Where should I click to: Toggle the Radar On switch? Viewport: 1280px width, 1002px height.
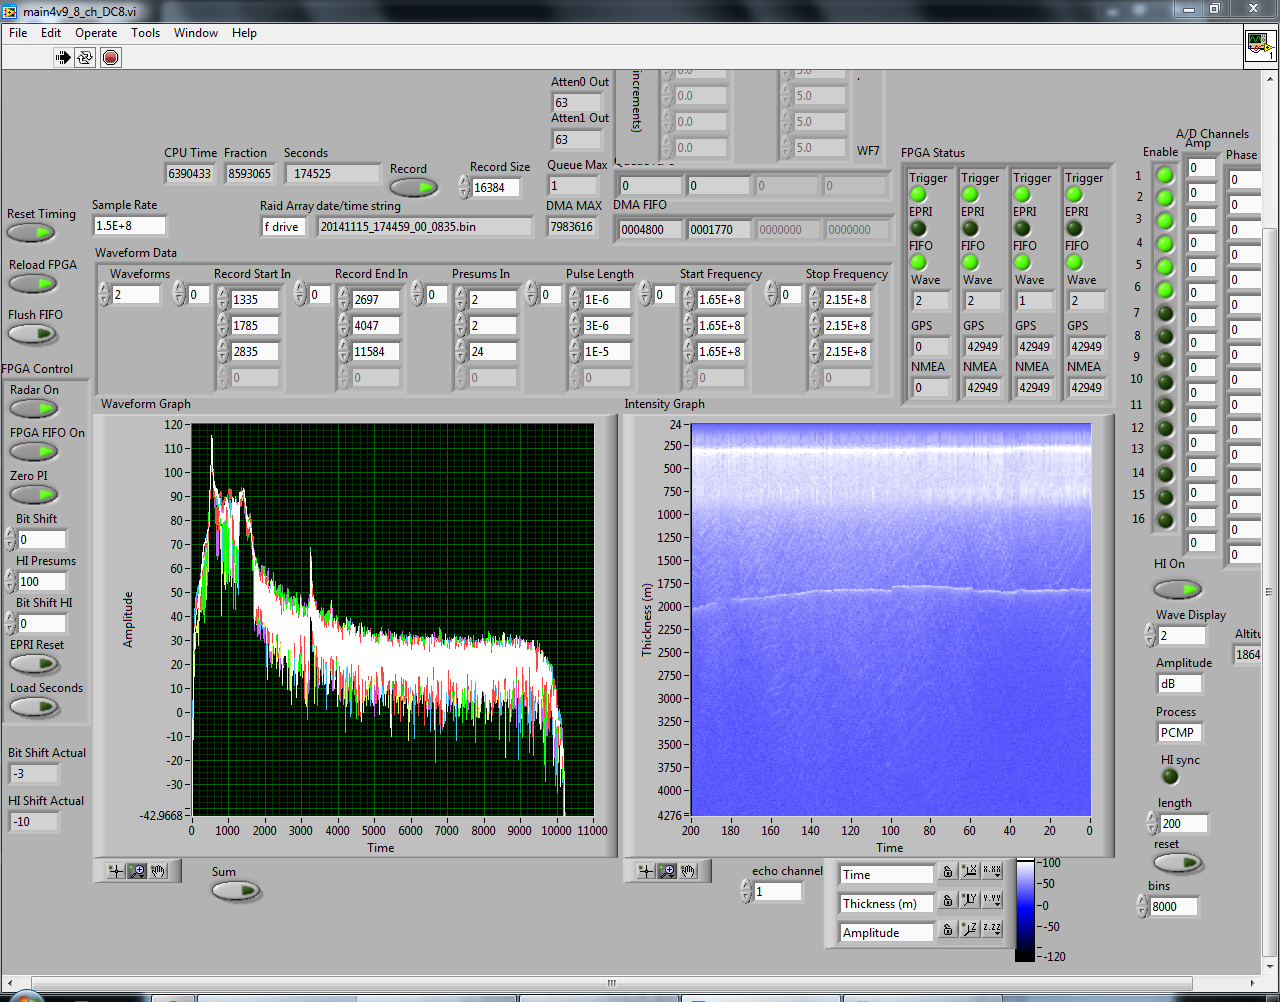coord(34,409)
